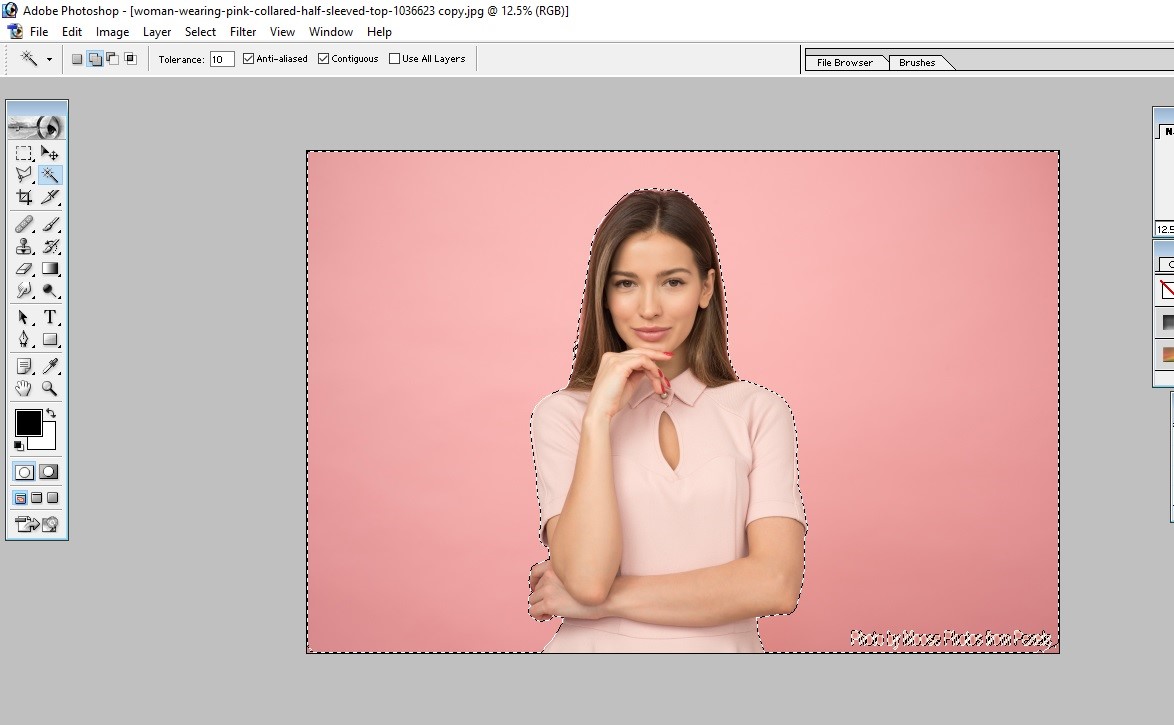Set selection mode to Intersect with selection
This screenshot has height=725, width=1174.
pyautogui.click(x=130, y=58)
